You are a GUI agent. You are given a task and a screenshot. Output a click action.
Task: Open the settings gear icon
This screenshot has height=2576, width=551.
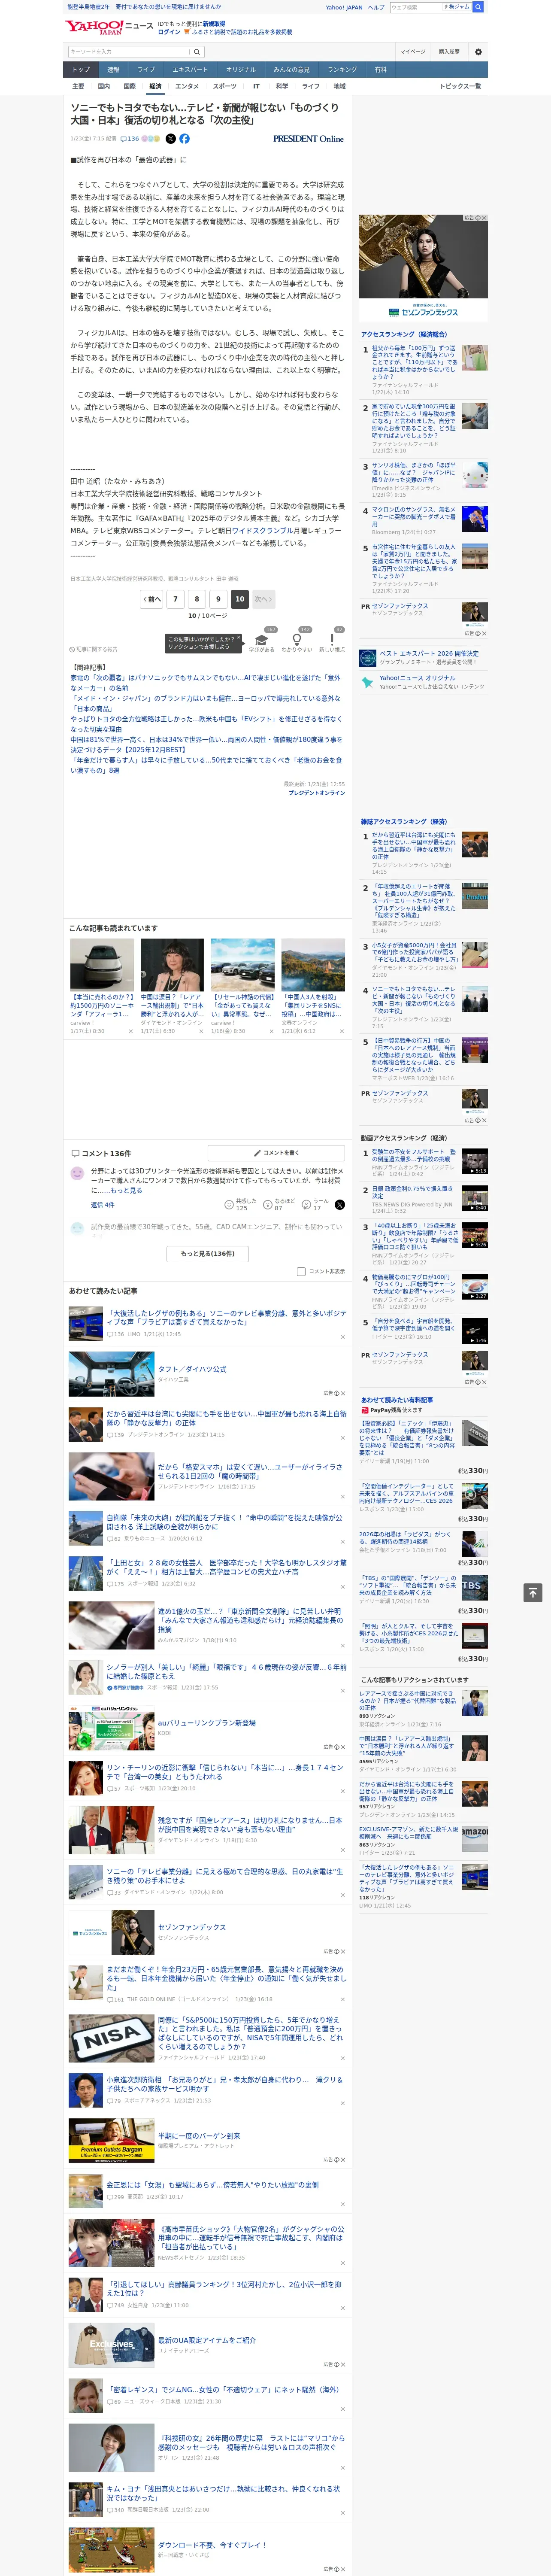point(478,51)
